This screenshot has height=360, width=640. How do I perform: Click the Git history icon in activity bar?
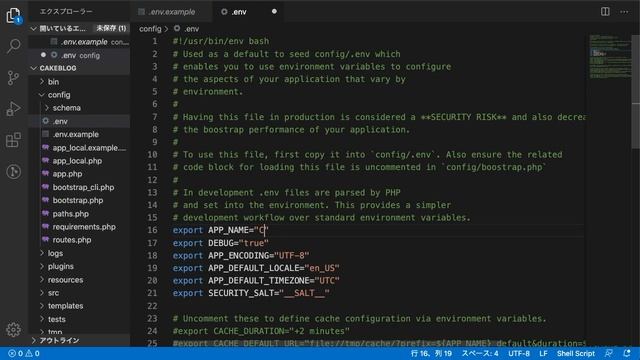point(13,171)
